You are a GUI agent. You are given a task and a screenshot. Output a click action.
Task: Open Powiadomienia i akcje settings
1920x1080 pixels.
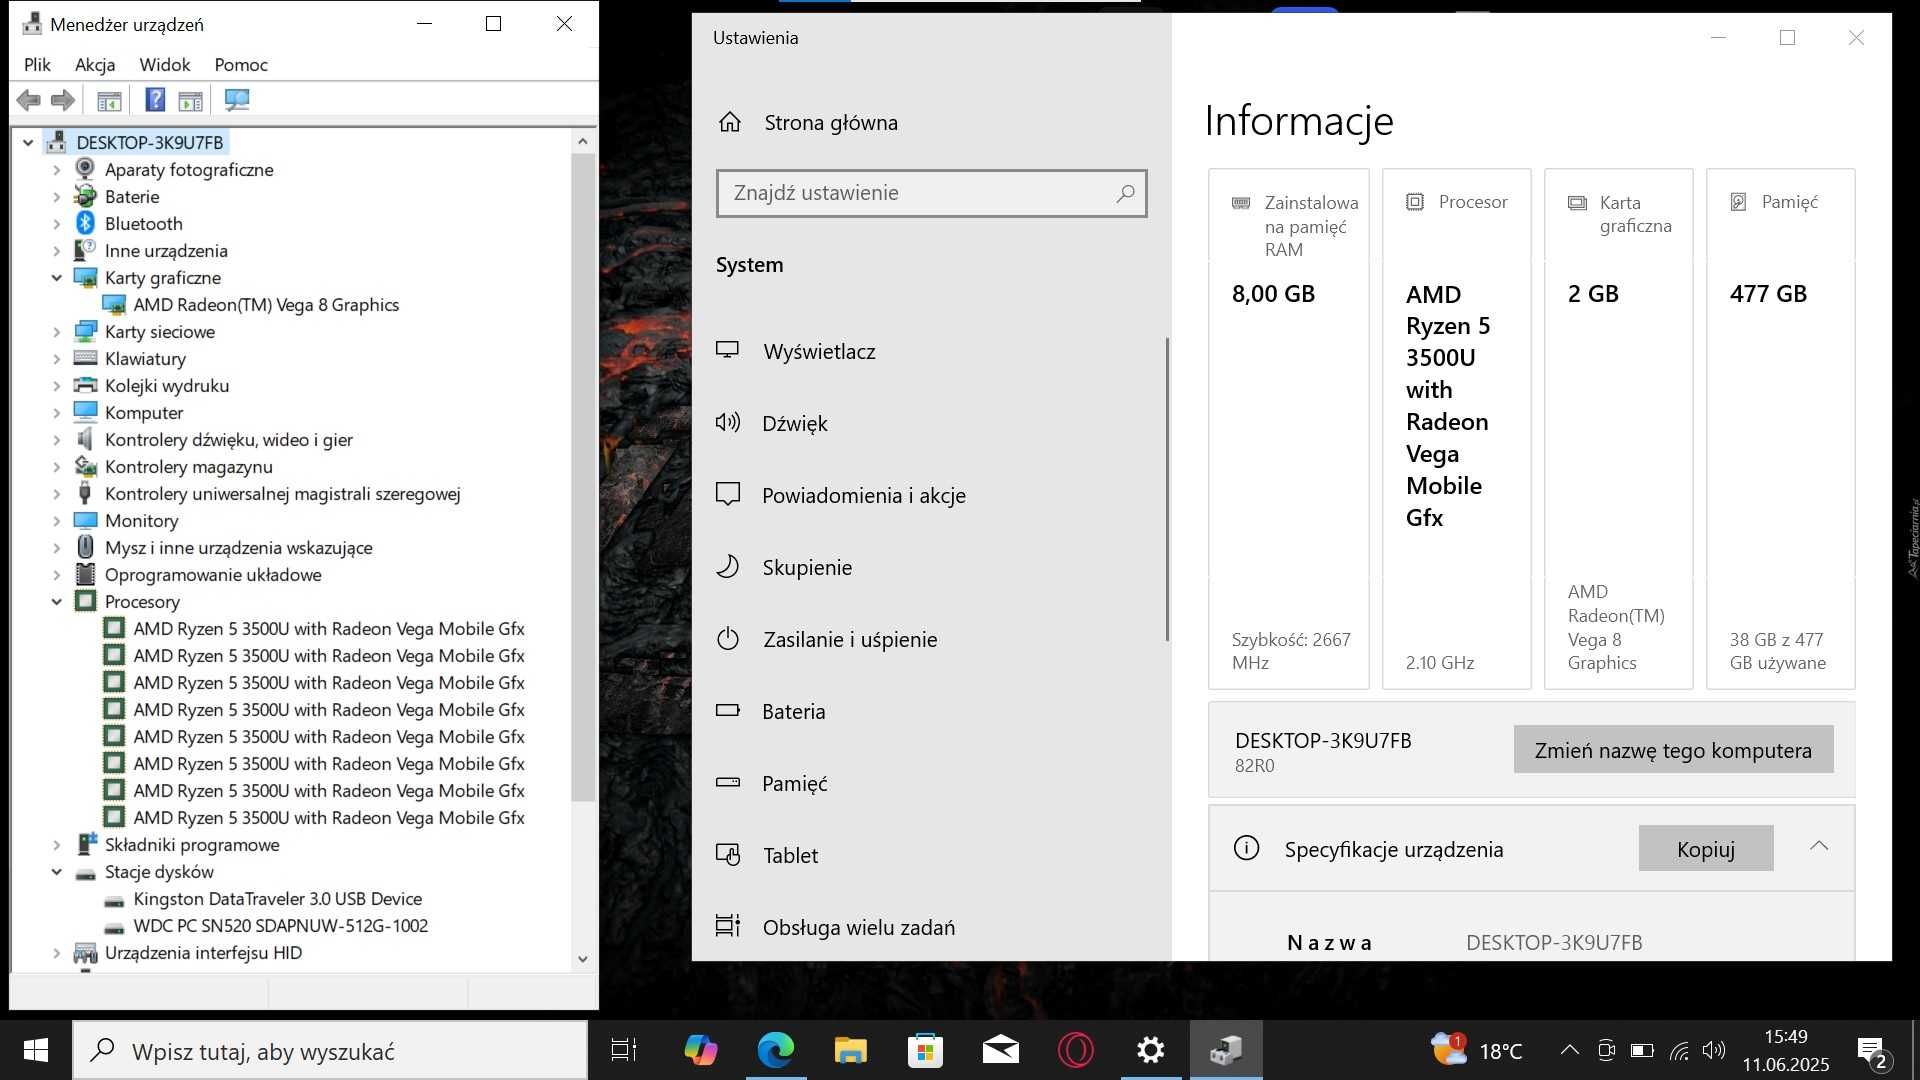(x=864, y=495)
